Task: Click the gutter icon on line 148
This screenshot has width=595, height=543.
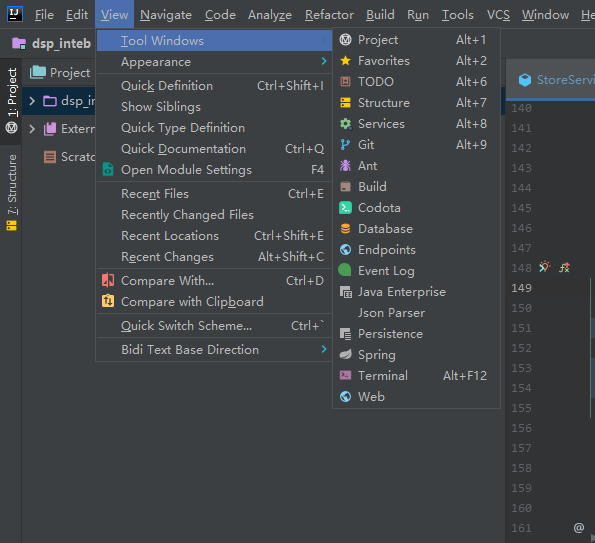Action: [545, 267]
